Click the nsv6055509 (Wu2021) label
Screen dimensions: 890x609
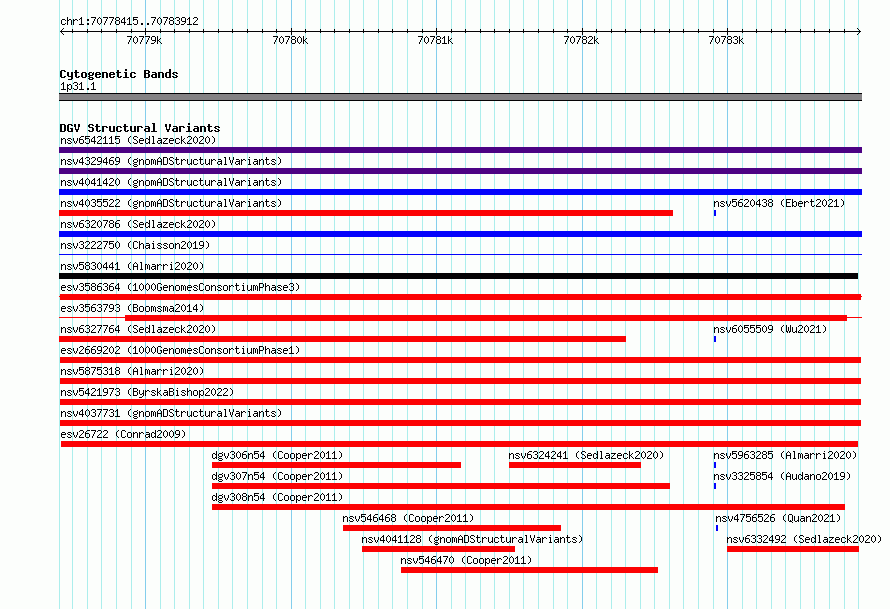[x=770, y=329]
